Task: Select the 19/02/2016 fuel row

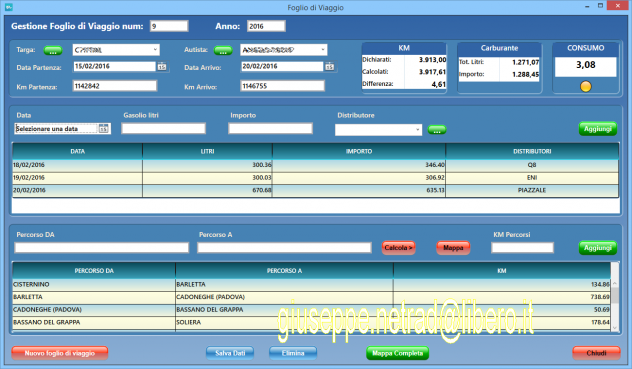Action: [x=315, y=177]
